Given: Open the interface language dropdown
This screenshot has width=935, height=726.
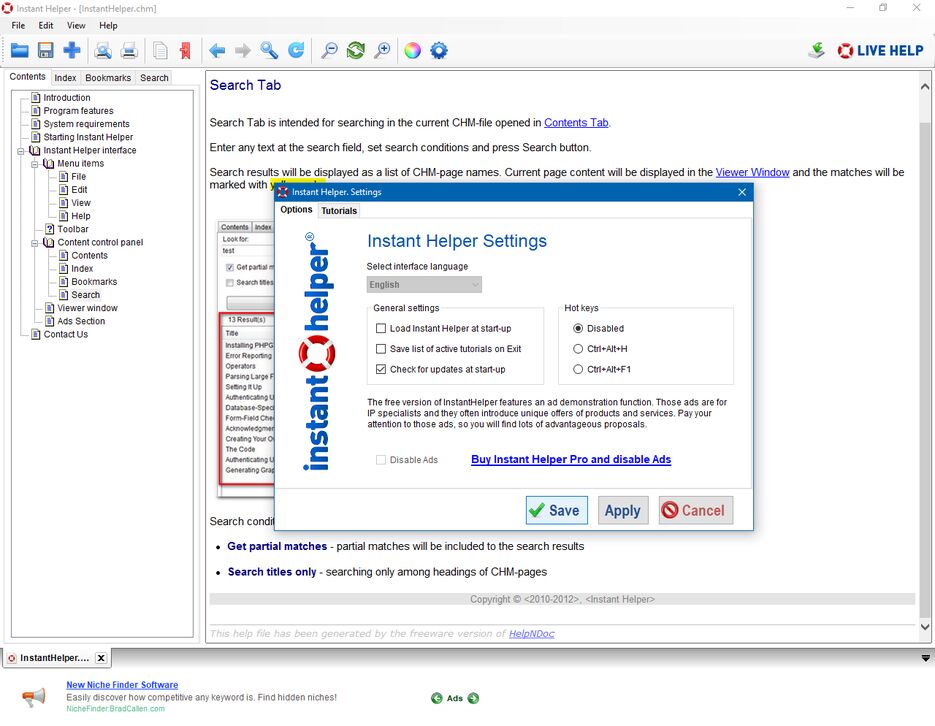Looking at the screenshot, I should [424, 285].
